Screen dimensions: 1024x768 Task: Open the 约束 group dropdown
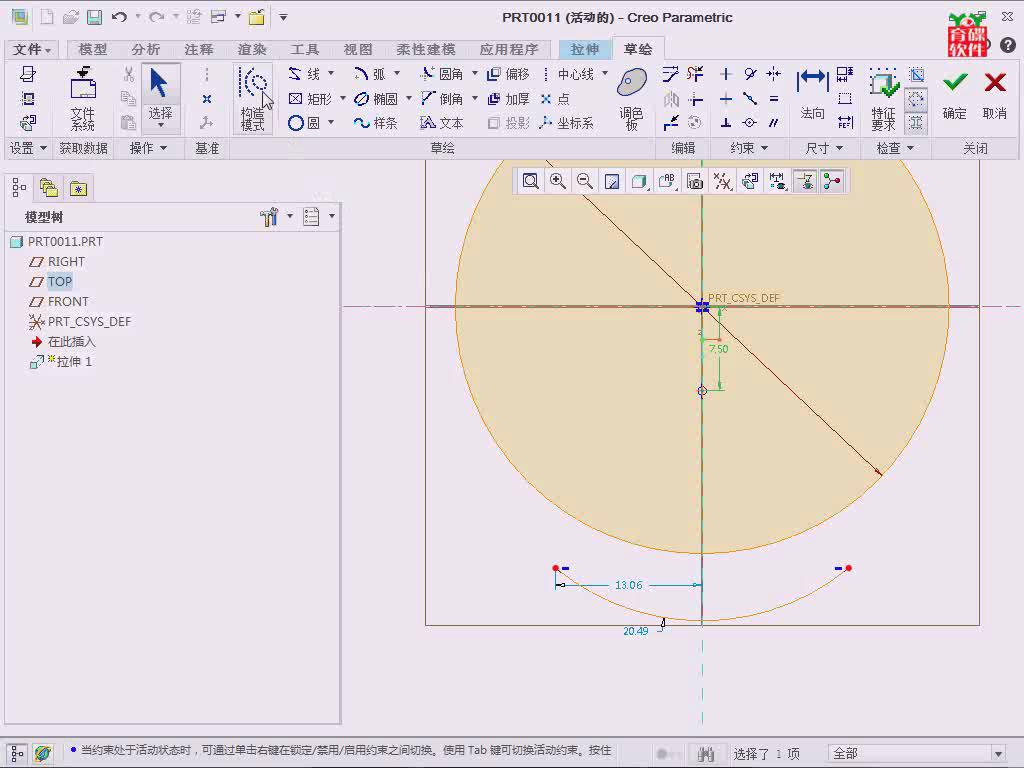click(x=748, y=148)
